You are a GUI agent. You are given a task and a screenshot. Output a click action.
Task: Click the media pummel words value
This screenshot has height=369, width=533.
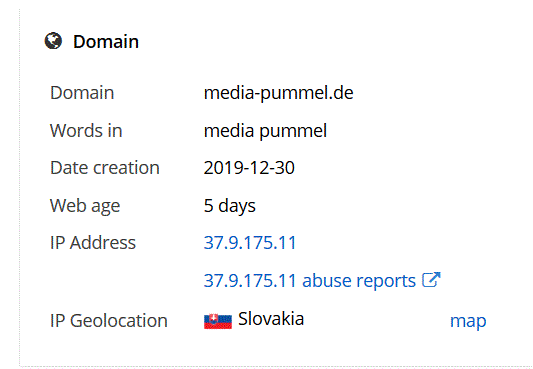pyautogui.click(x=265, y=131)
